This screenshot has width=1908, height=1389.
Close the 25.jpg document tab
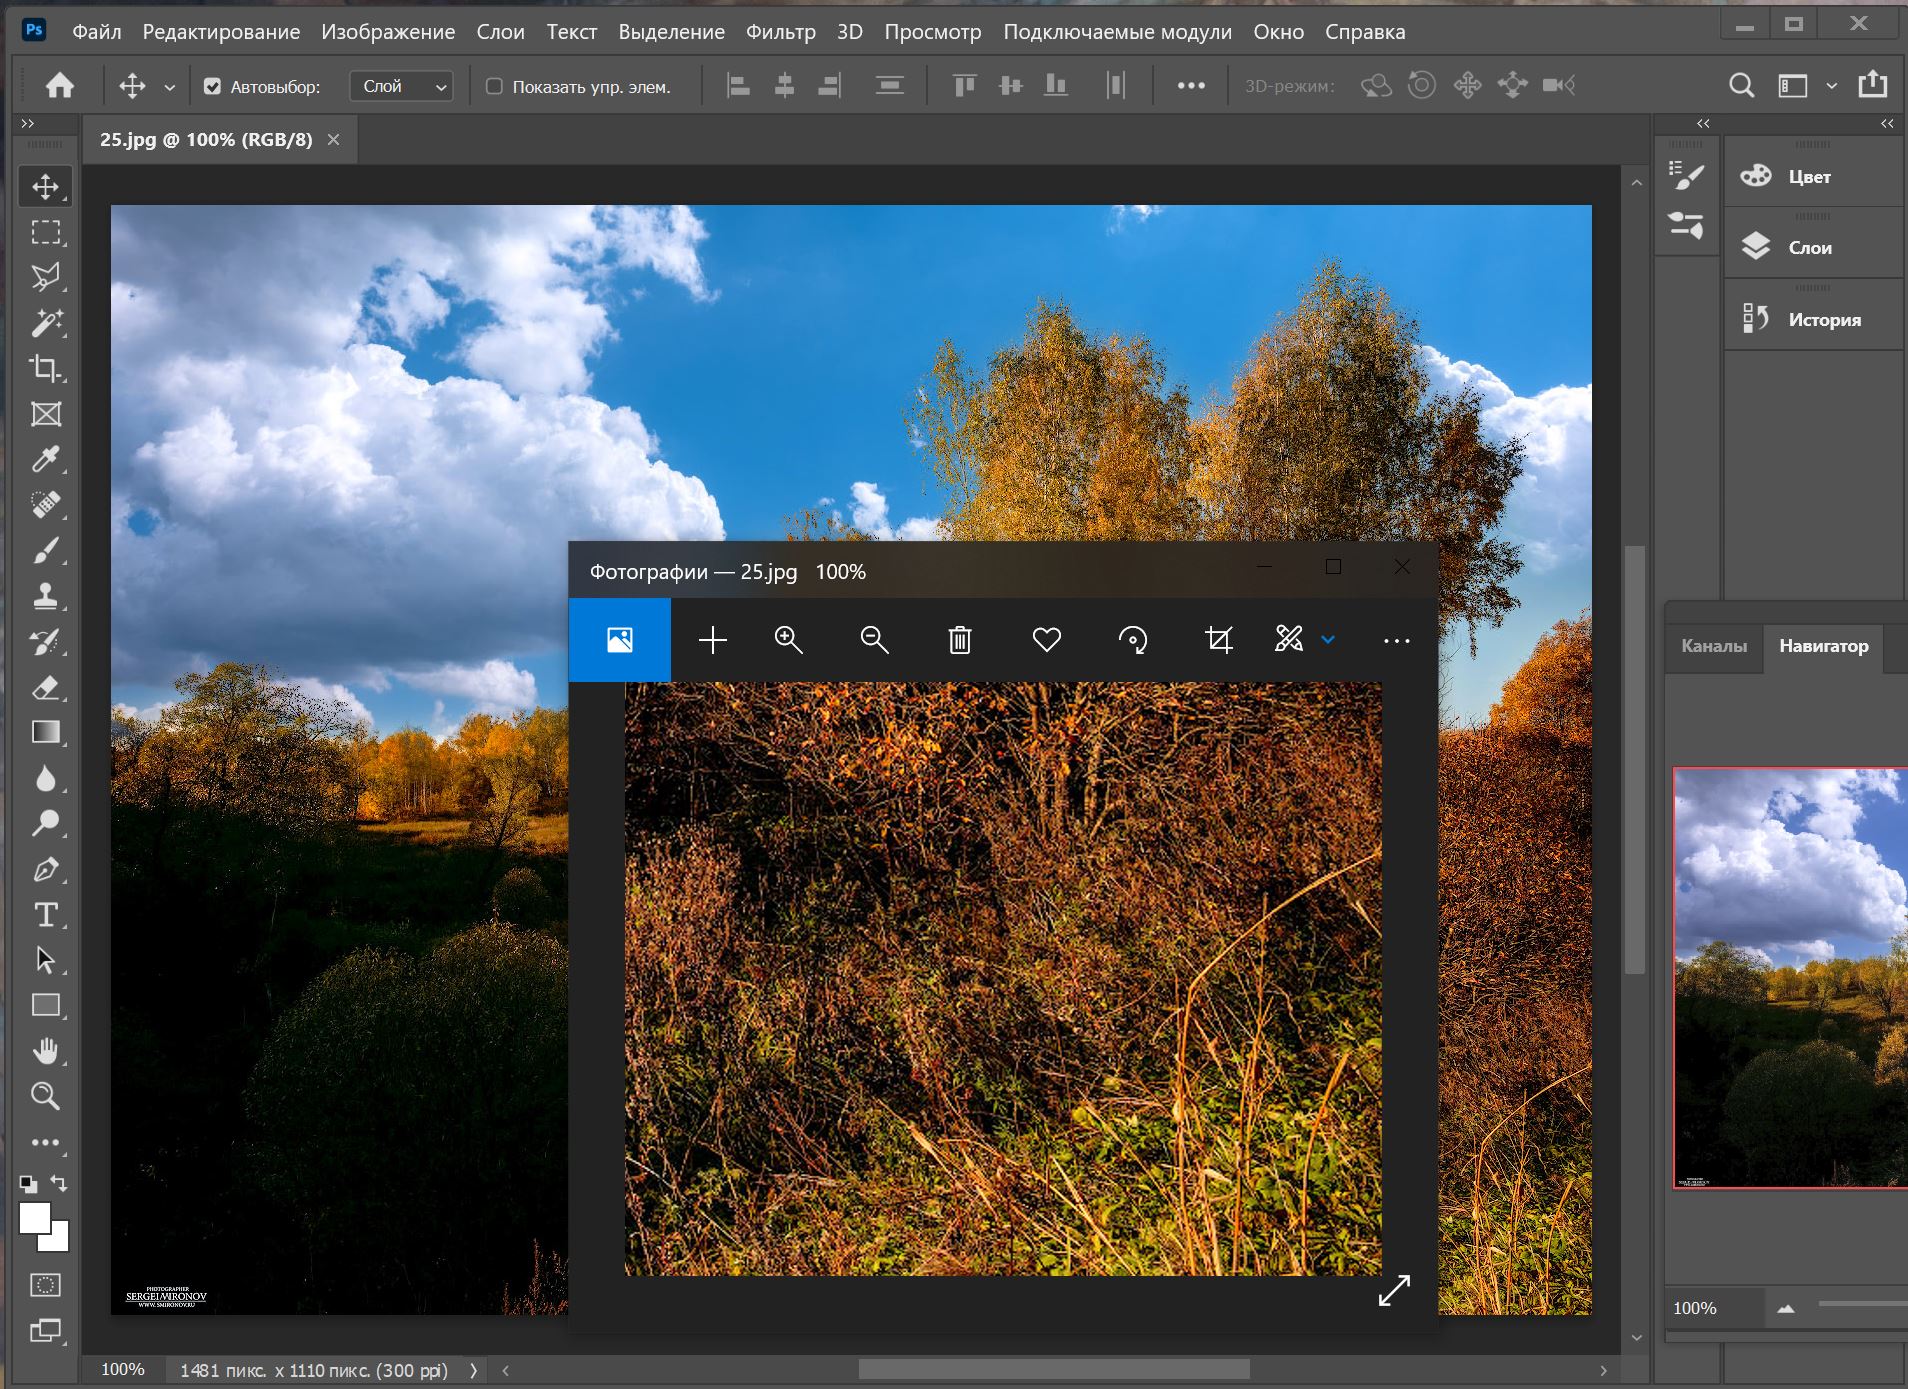[x=334, y=140]
